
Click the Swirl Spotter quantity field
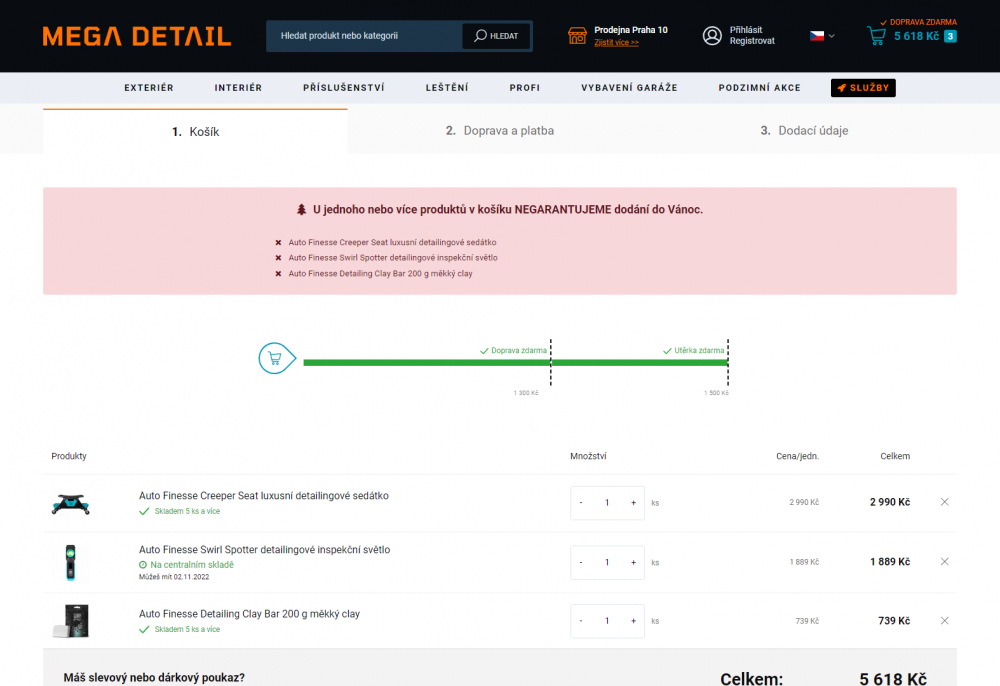(607, 562)
